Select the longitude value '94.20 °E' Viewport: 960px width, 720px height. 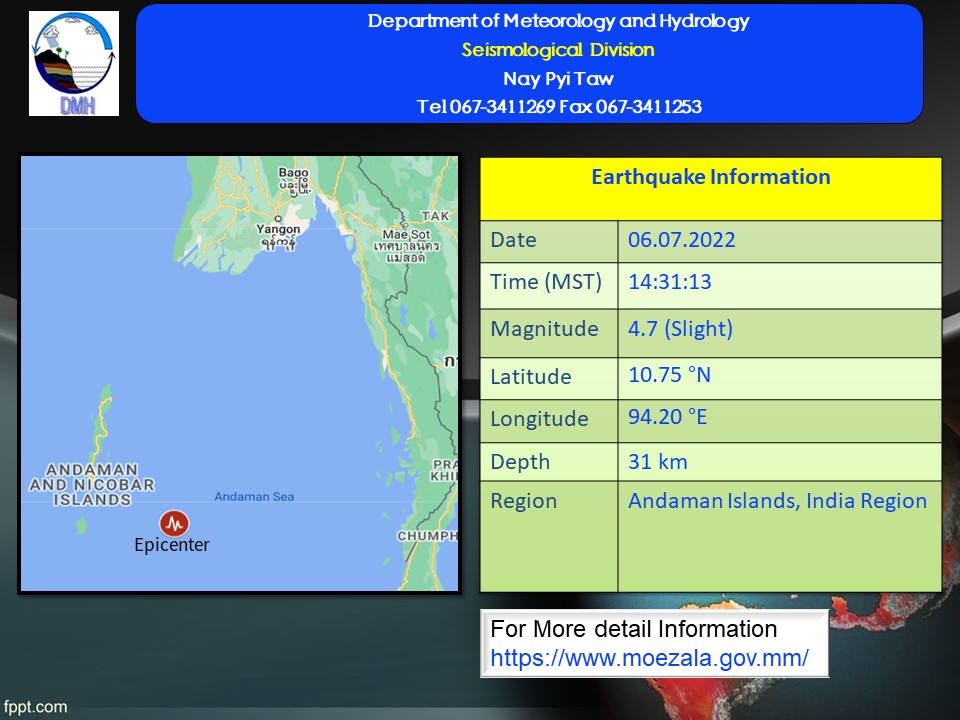coord(667,417)
